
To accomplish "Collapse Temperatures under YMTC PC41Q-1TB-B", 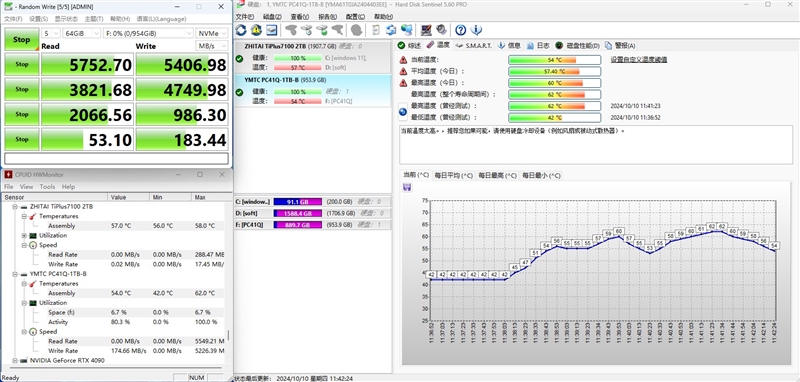I will point(24,284).
